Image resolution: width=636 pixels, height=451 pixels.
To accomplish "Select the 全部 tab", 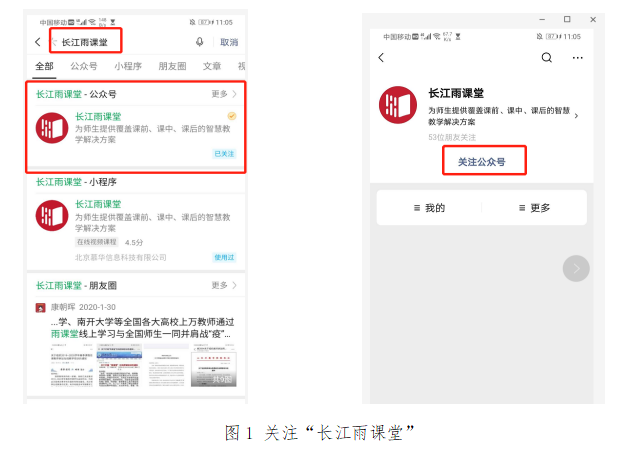I will coord(44,66).
